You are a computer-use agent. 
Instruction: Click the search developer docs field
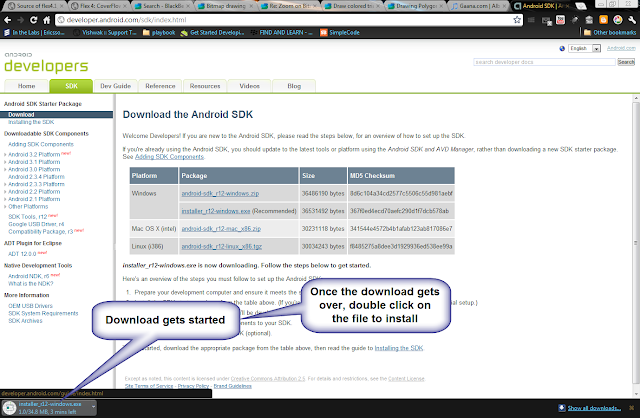point(544,62)
